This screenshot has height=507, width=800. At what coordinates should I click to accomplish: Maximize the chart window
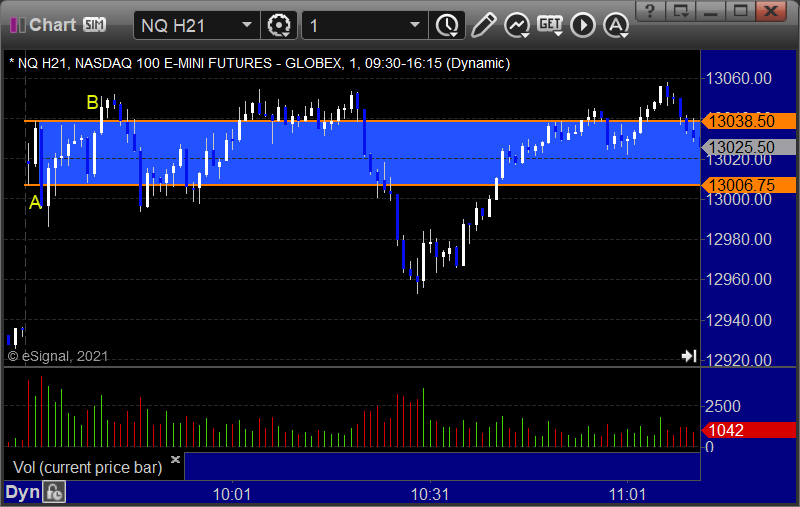click(740, 10)
